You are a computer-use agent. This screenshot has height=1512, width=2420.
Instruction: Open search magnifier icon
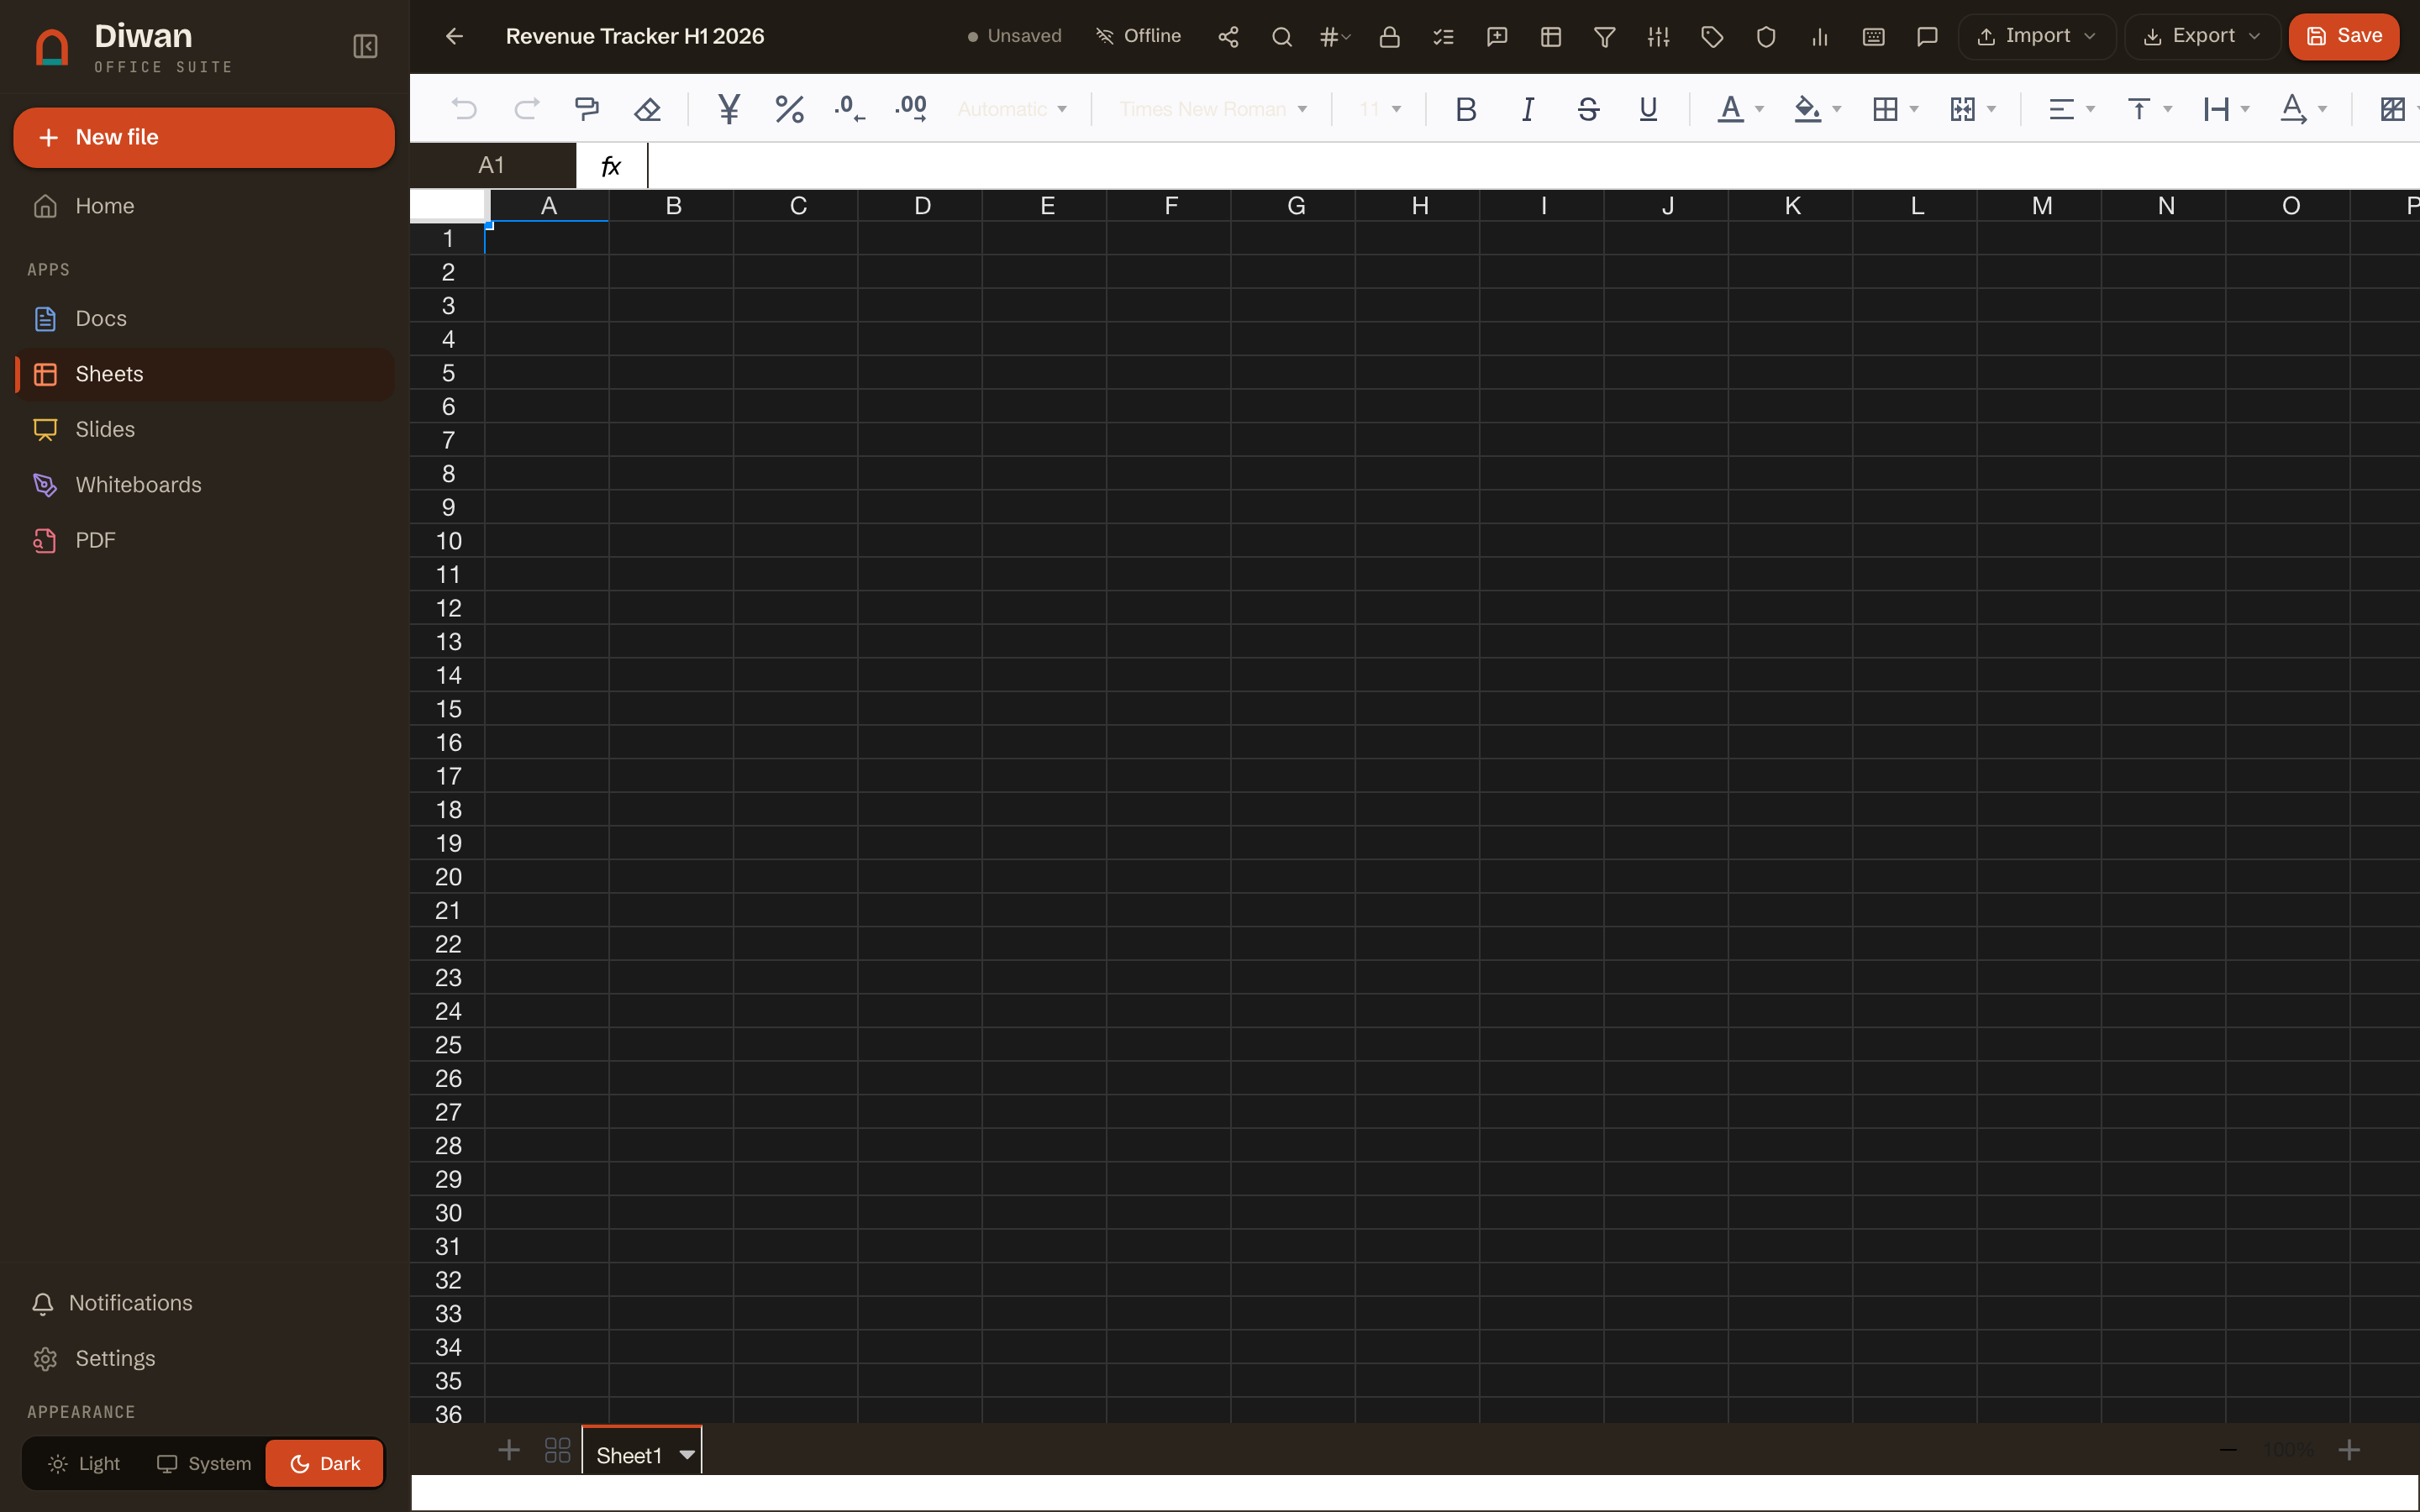1282,37
